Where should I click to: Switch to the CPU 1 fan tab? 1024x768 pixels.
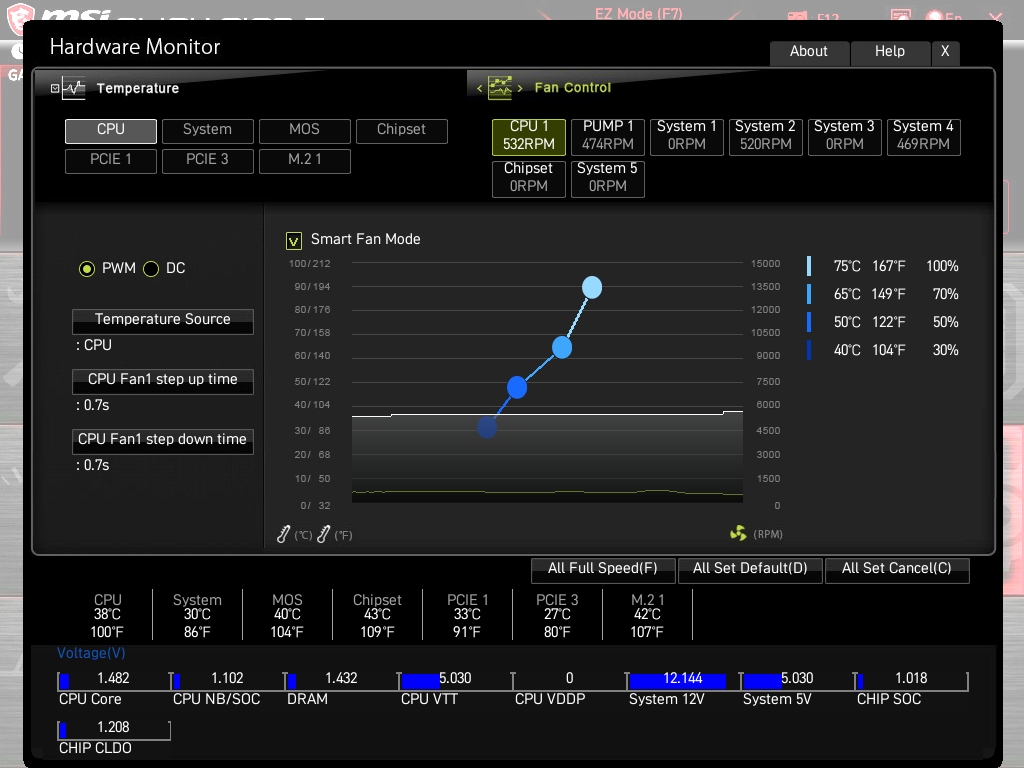tap(529, 136)
